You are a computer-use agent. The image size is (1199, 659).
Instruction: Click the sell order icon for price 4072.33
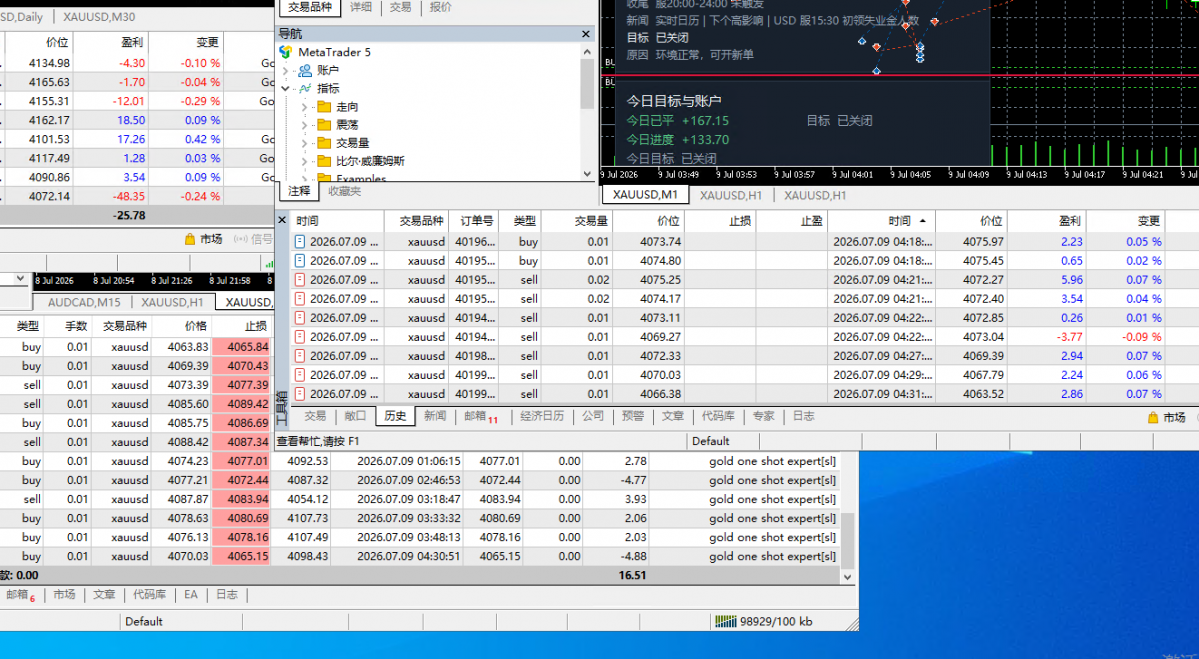[x=300, y=356]
